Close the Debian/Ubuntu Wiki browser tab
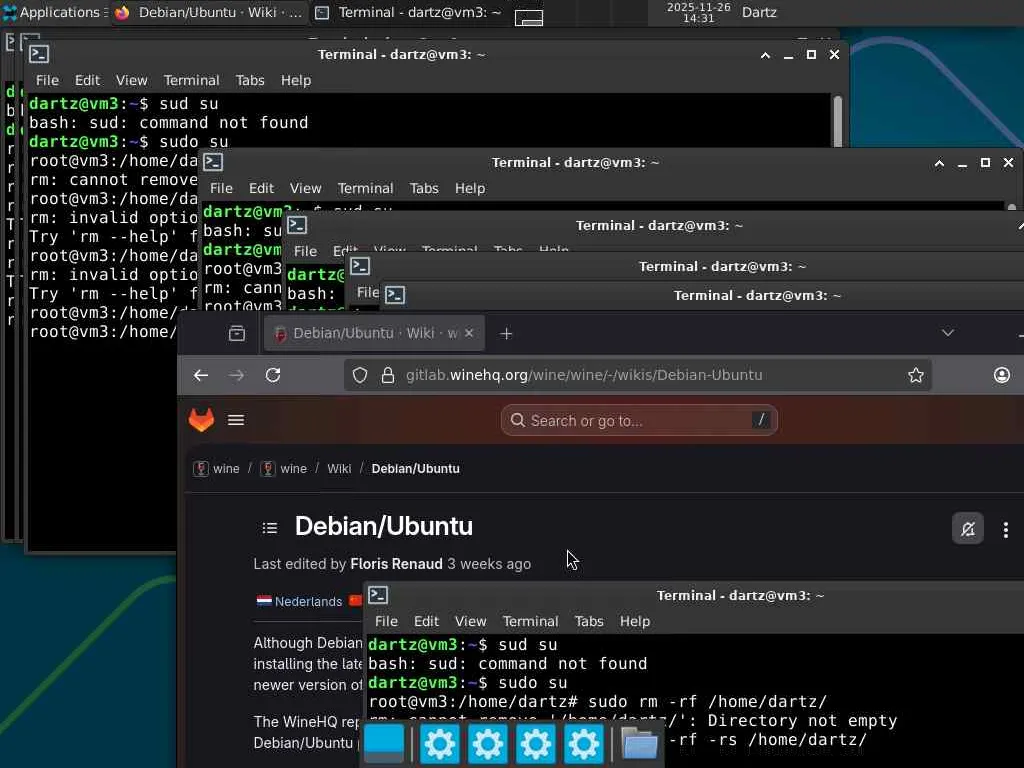 pyautogui.click(x=469, y=334)
